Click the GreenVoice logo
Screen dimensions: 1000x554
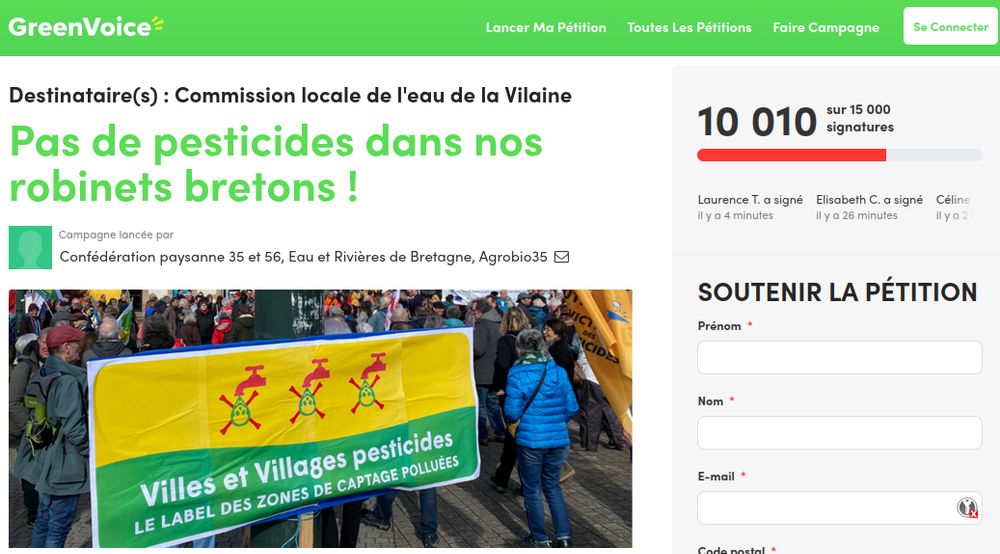click(x=85, y=27)
